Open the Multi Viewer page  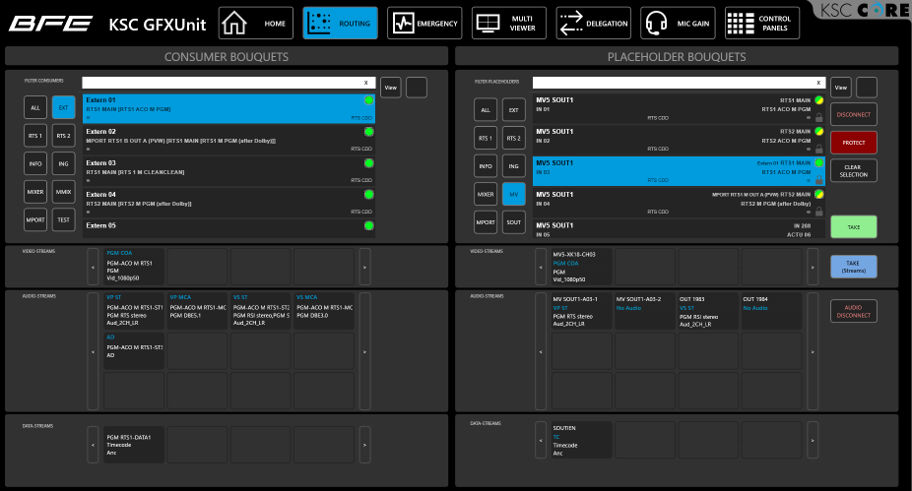click(x=509, y=23)
